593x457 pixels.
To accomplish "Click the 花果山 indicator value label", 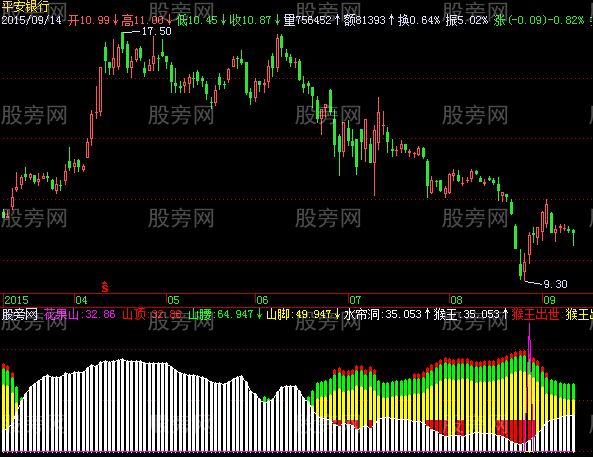I will pos(79,314).
